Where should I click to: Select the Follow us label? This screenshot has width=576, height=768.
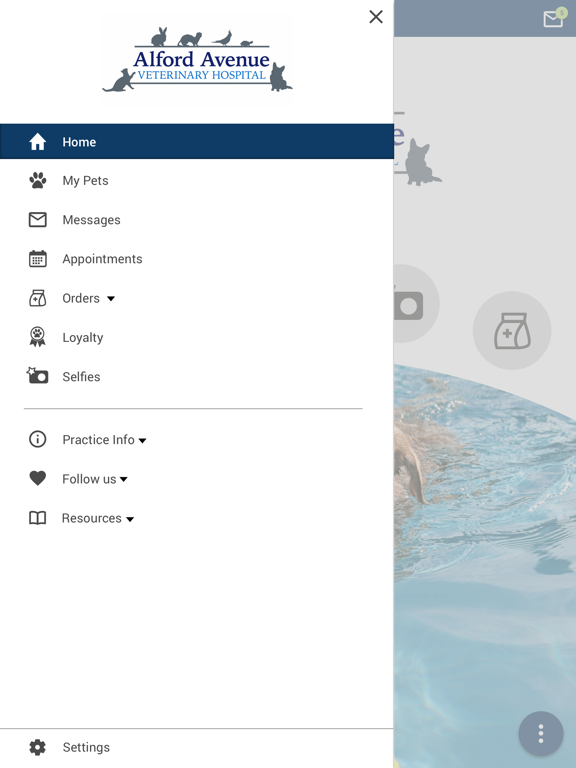click(x=89, y=479)
